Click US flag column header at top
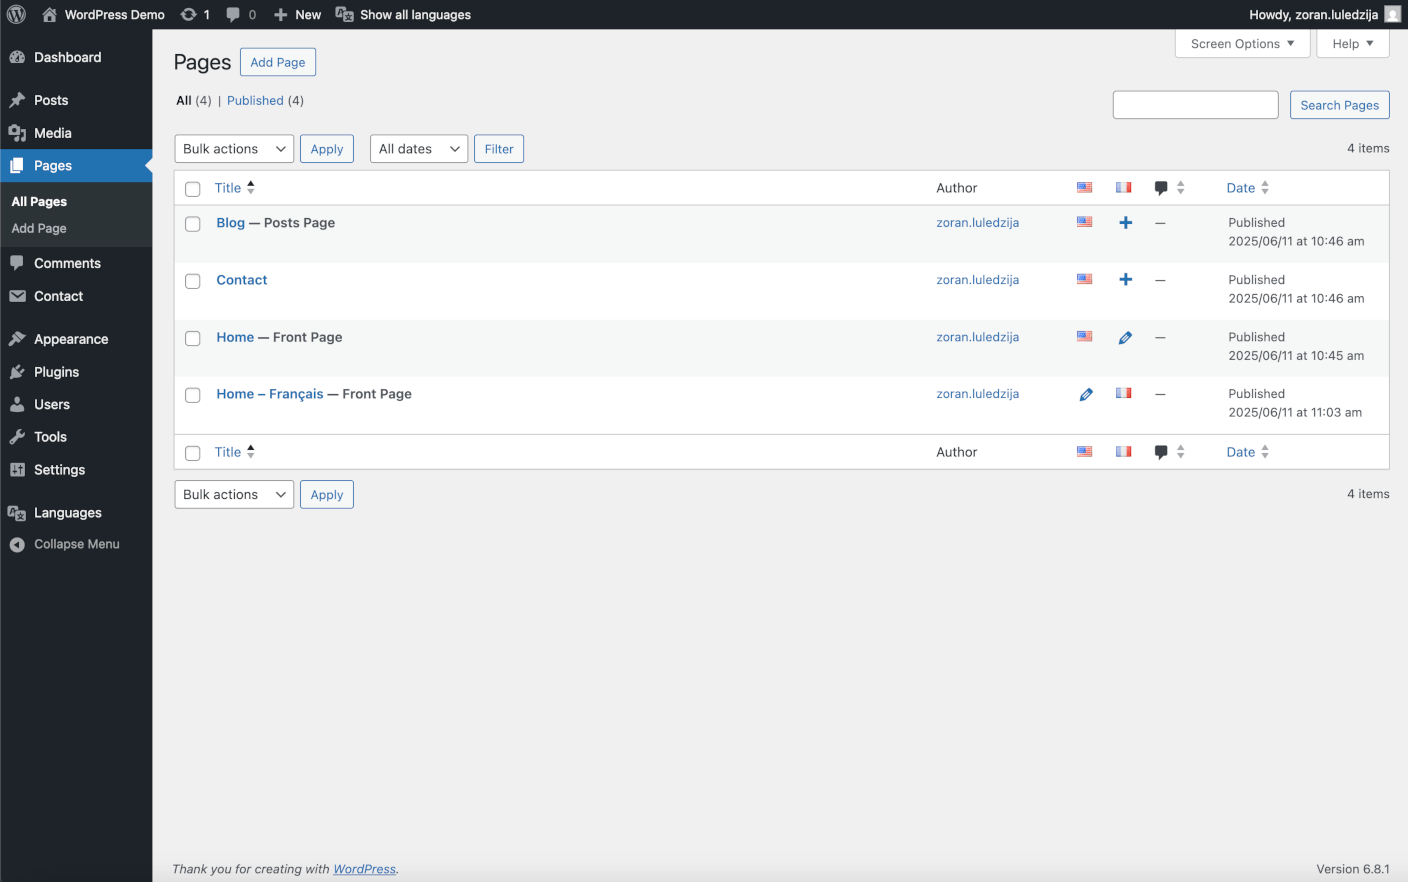 tap(1085, 187)
